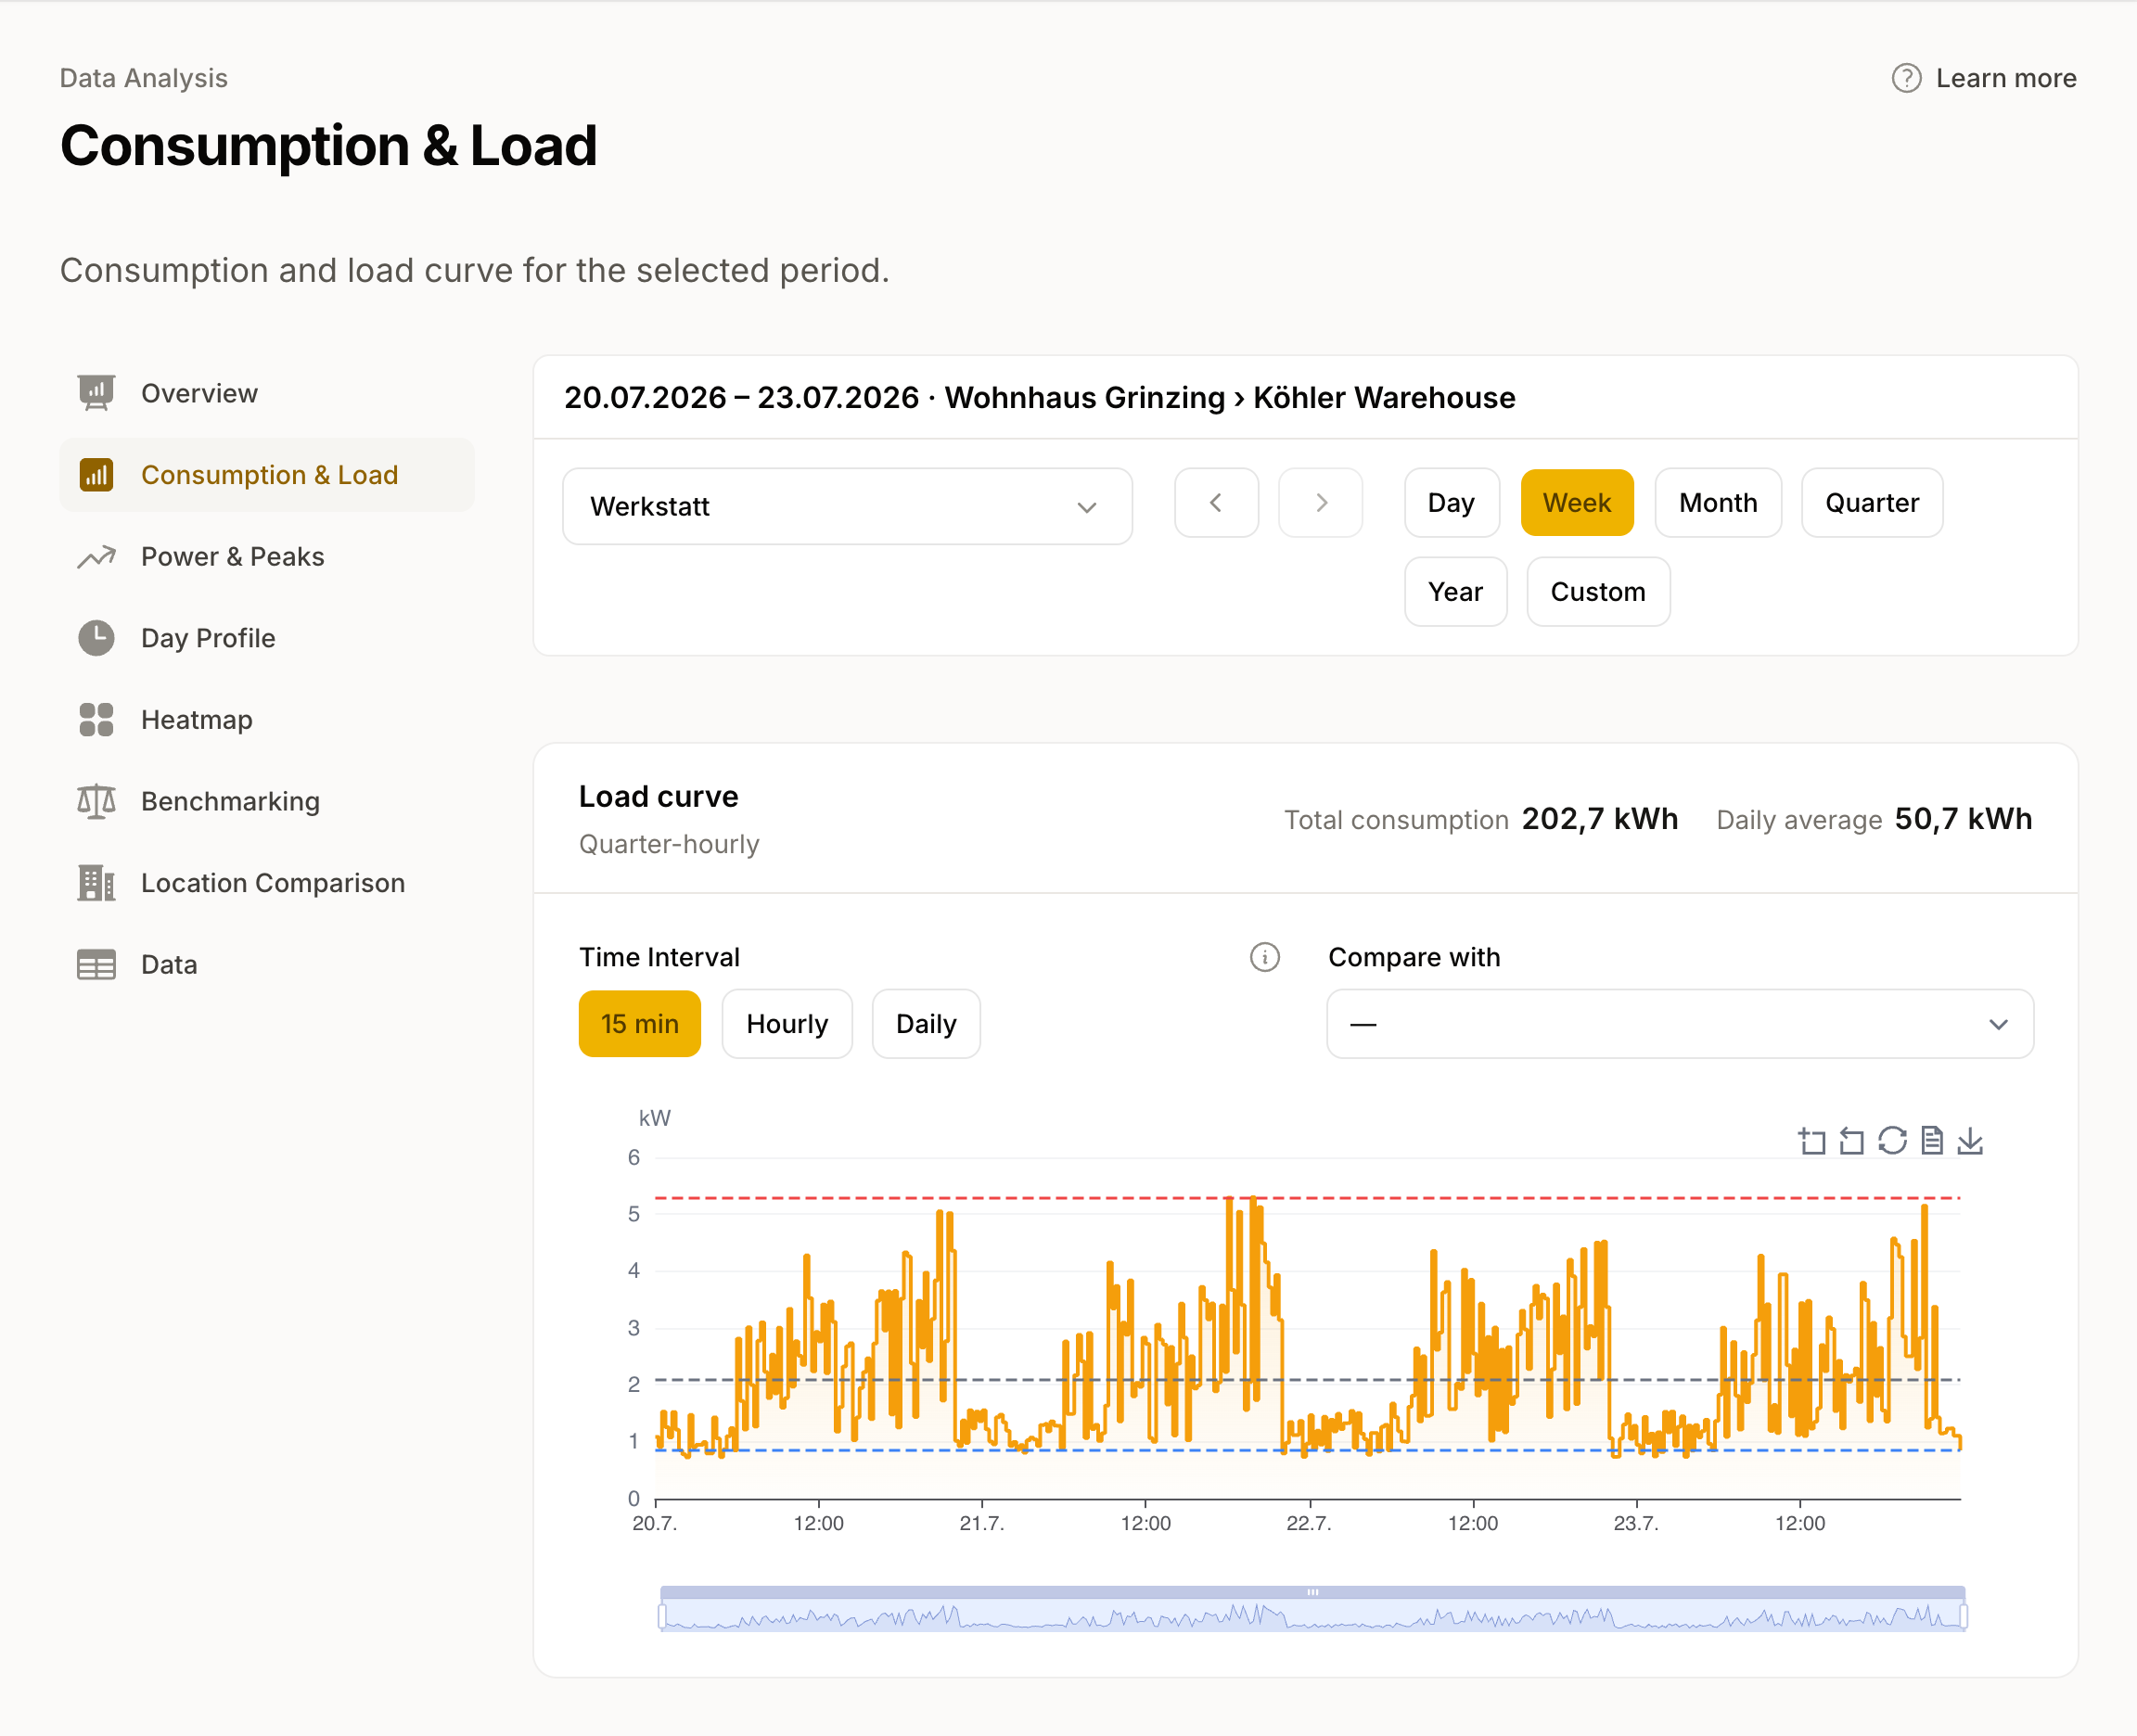Click the date range and location header
This screenshot has width=2137, height=1736.
[1039, 398]
